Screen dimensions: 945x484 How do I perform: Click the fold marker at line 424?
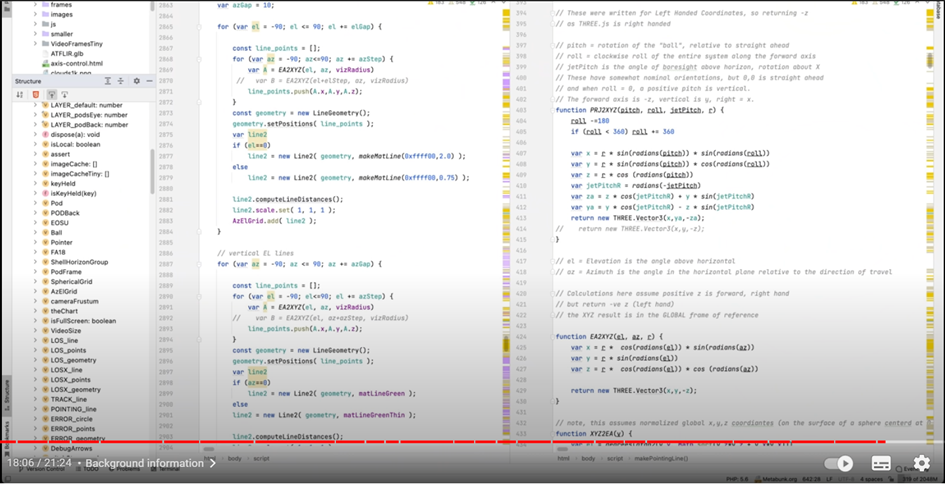[552, 336]
